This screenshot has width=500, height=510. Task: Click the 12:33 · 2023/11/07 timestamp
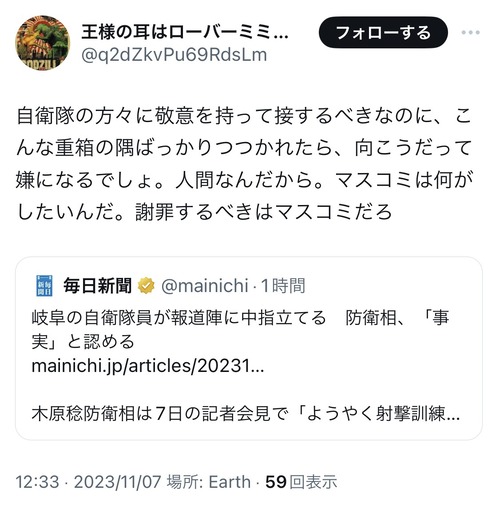click(x=88, y=482)
